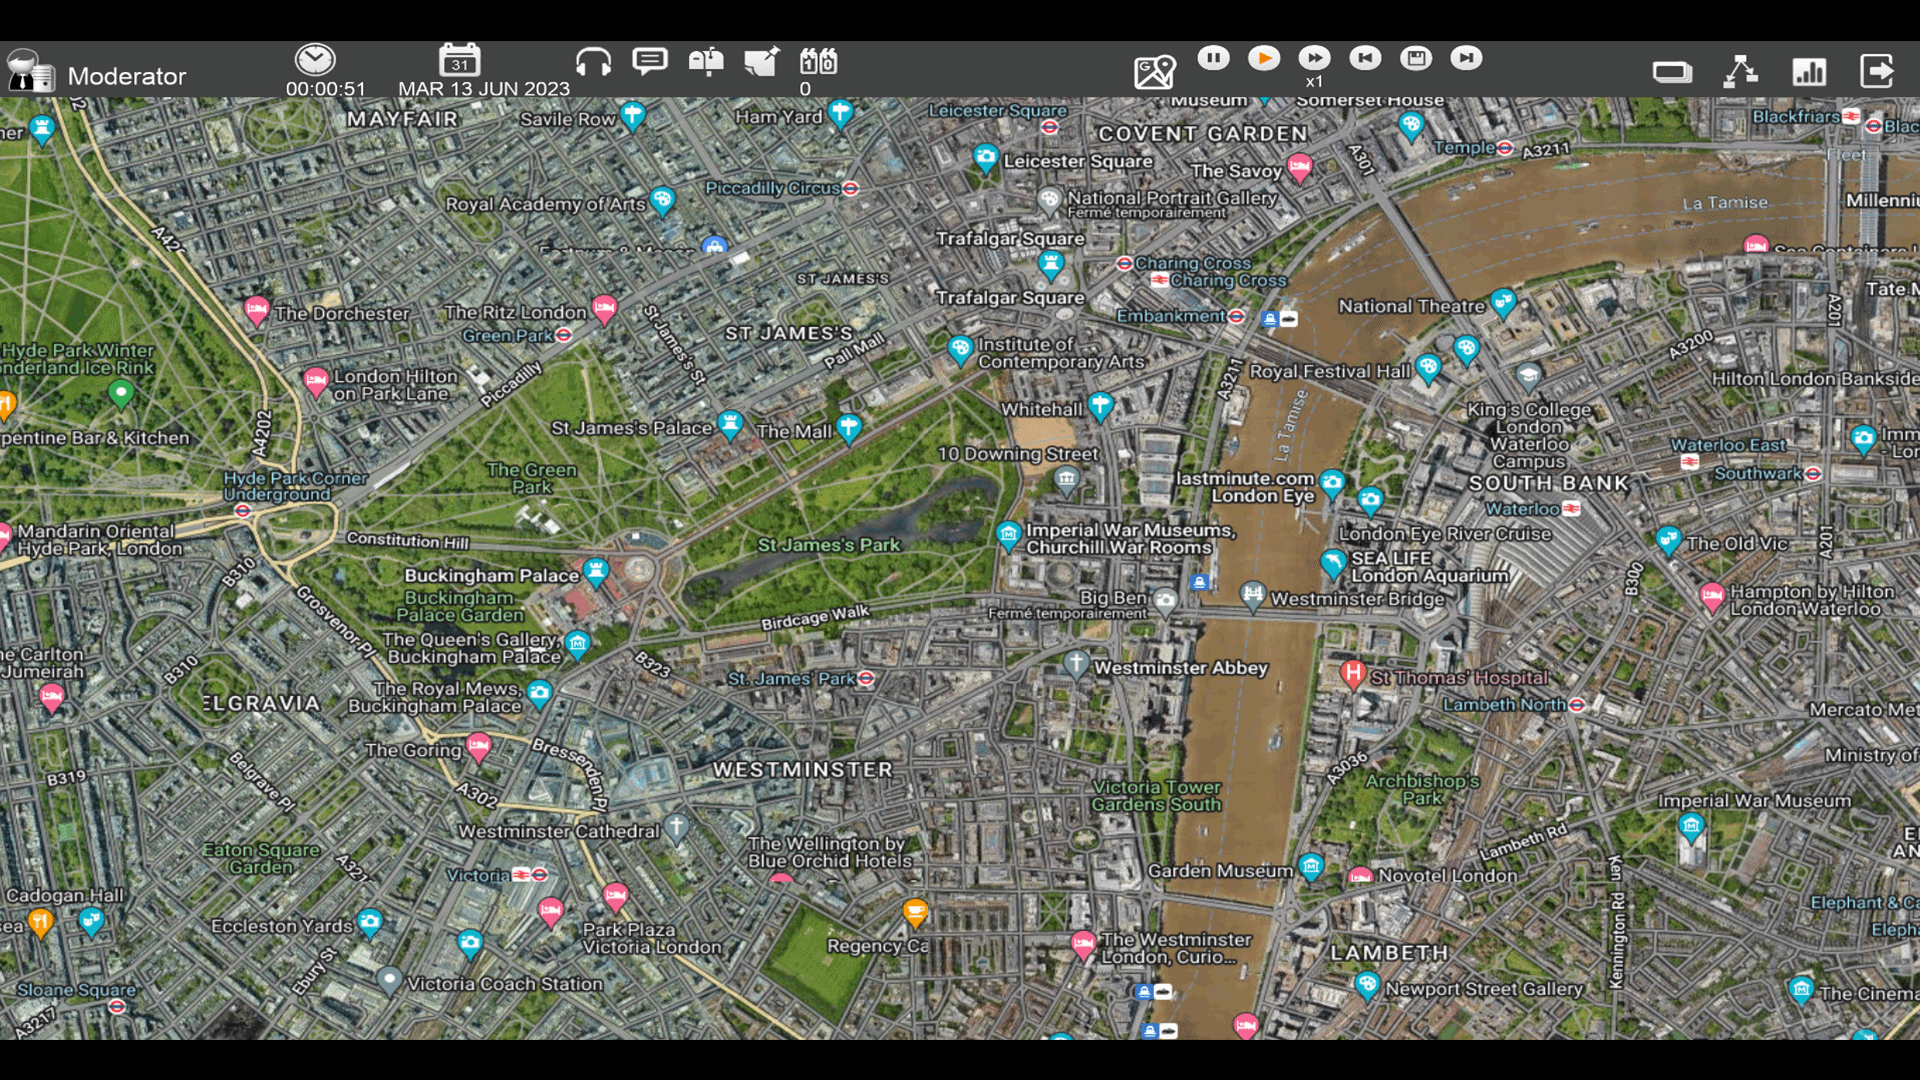Click The Savoy hotel pin

click(1299, 167)
